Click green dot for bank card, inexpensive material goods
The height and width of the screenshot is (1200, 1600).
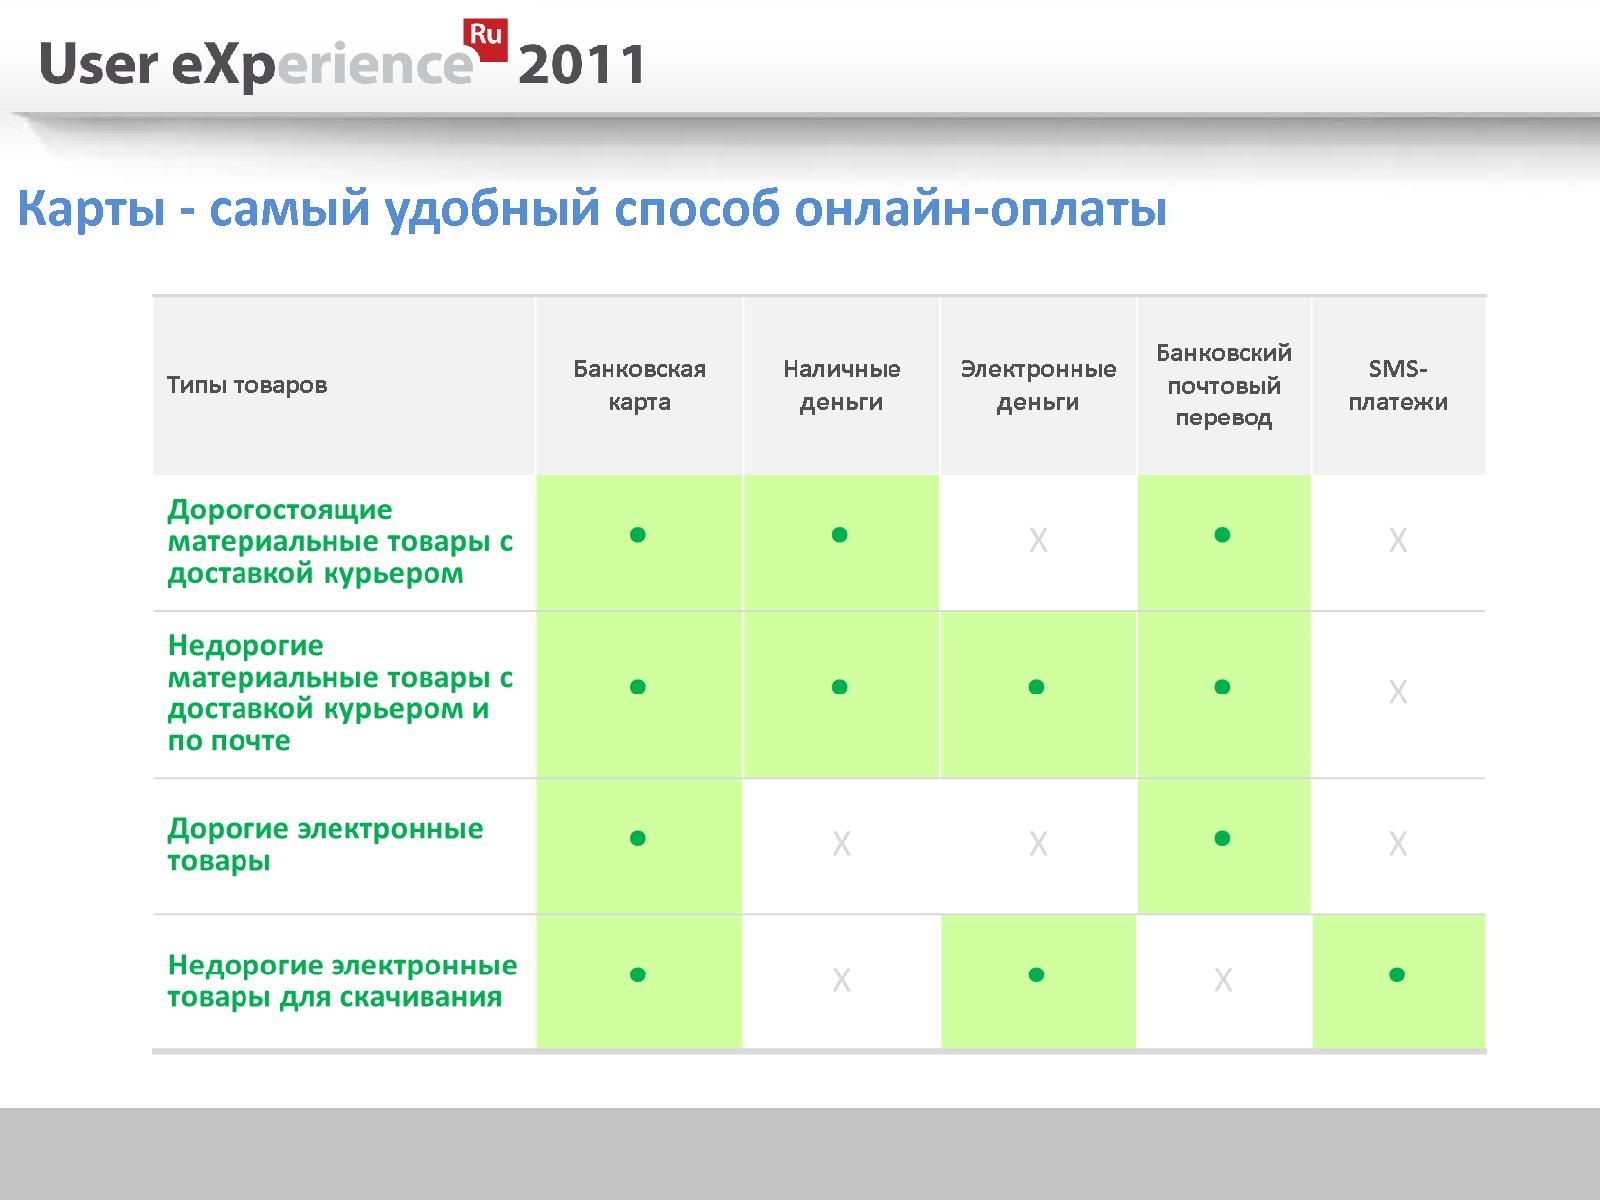638,687
